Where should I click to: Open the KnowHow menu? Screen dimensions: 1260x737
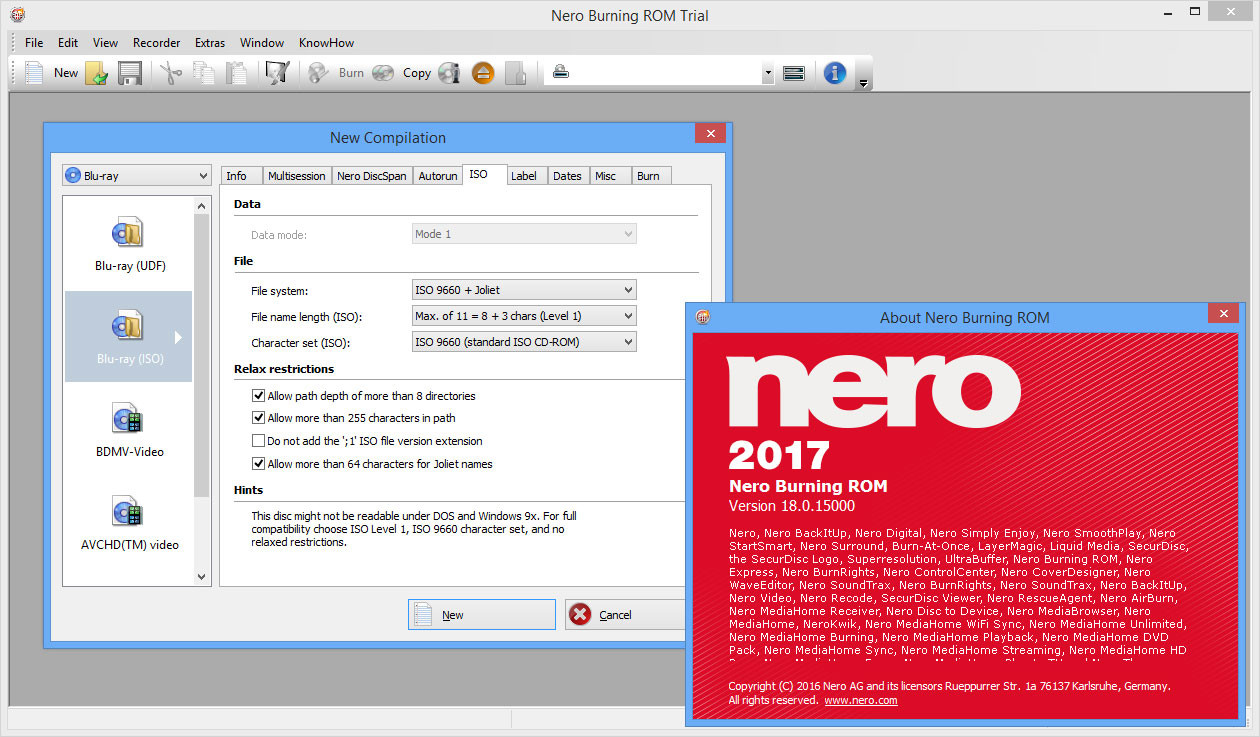[x=327, y=43]
